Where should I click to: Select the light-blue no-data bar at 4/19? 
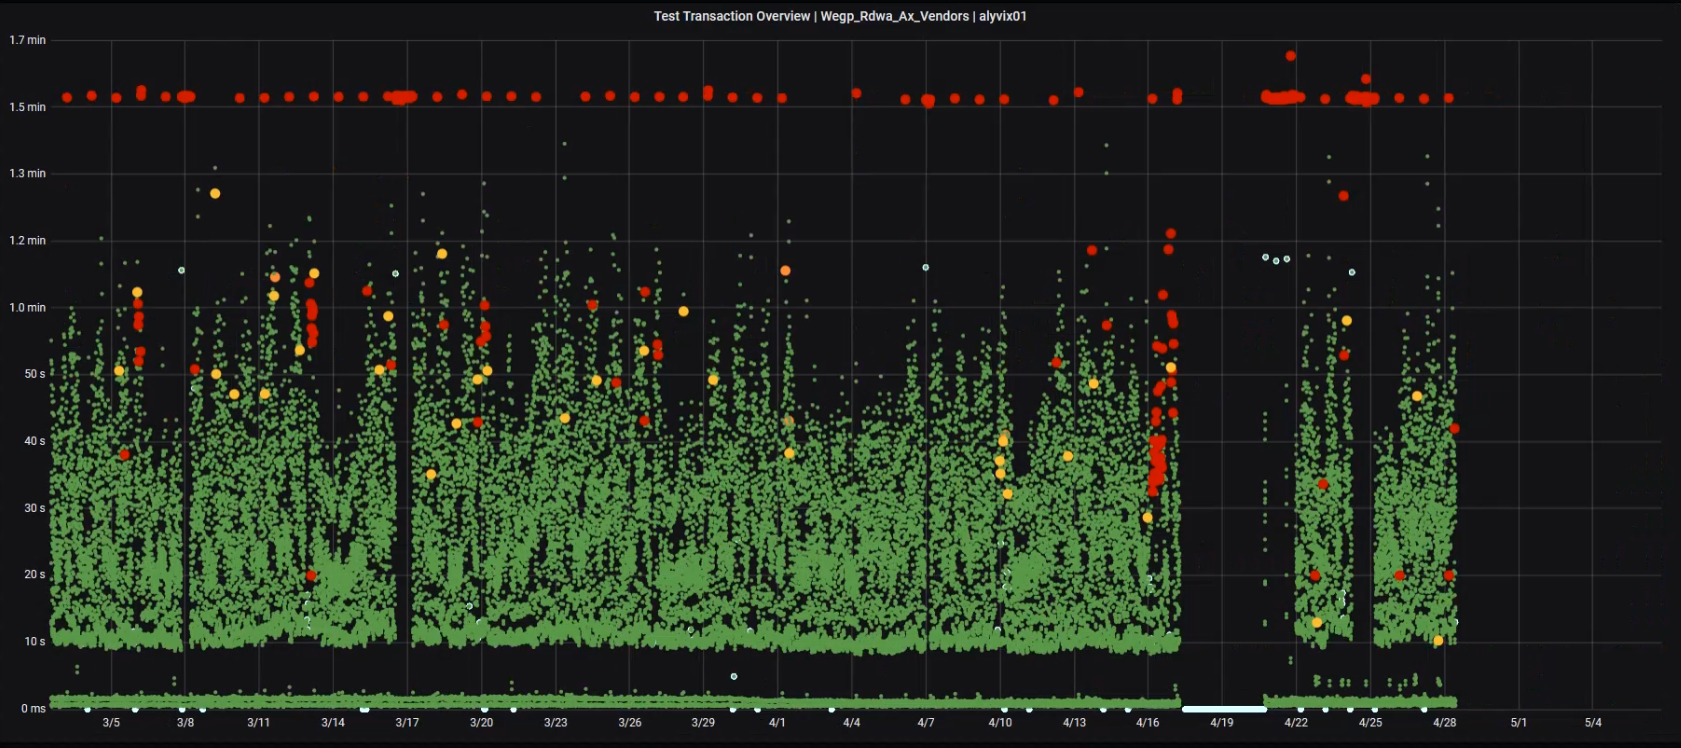(x=1223, y=709)
